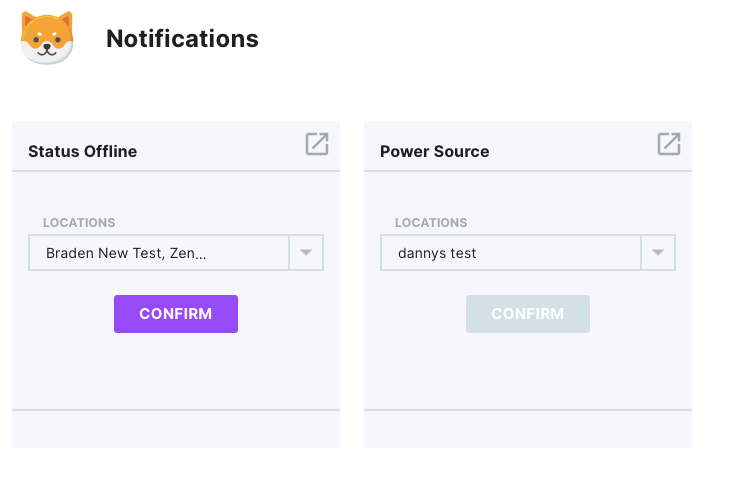The image size is (732, 479).
Task: Expand Power Source locations dropdown arrow
Action: pos(658,253)
